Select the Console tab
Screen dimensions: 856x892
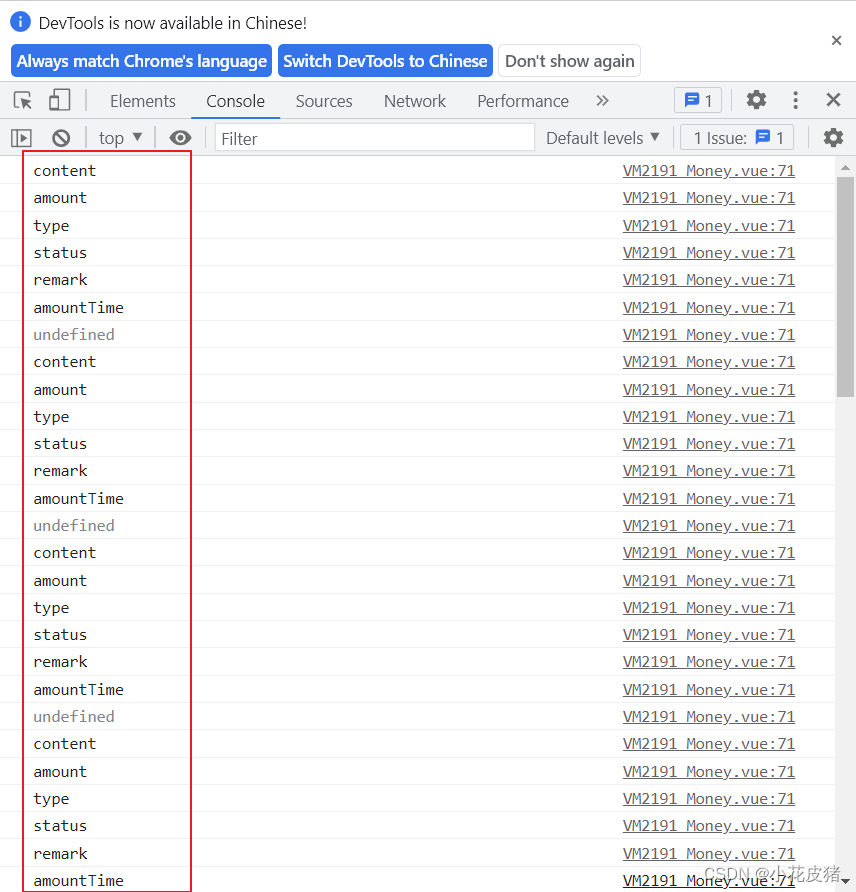pos(235,101)
